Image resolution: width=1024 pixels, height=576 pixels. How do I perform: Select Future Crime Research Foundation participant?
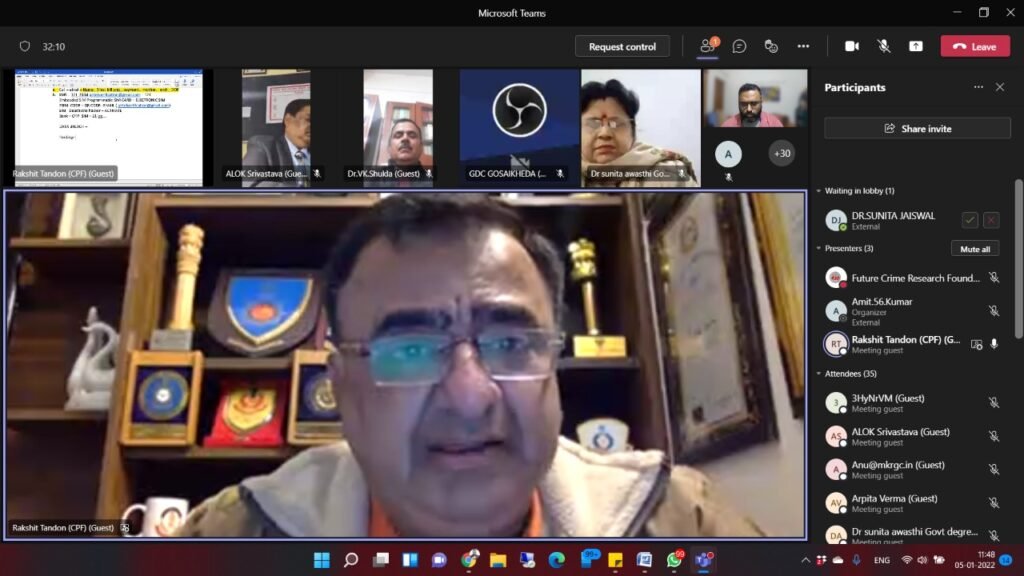pos(913,278)
